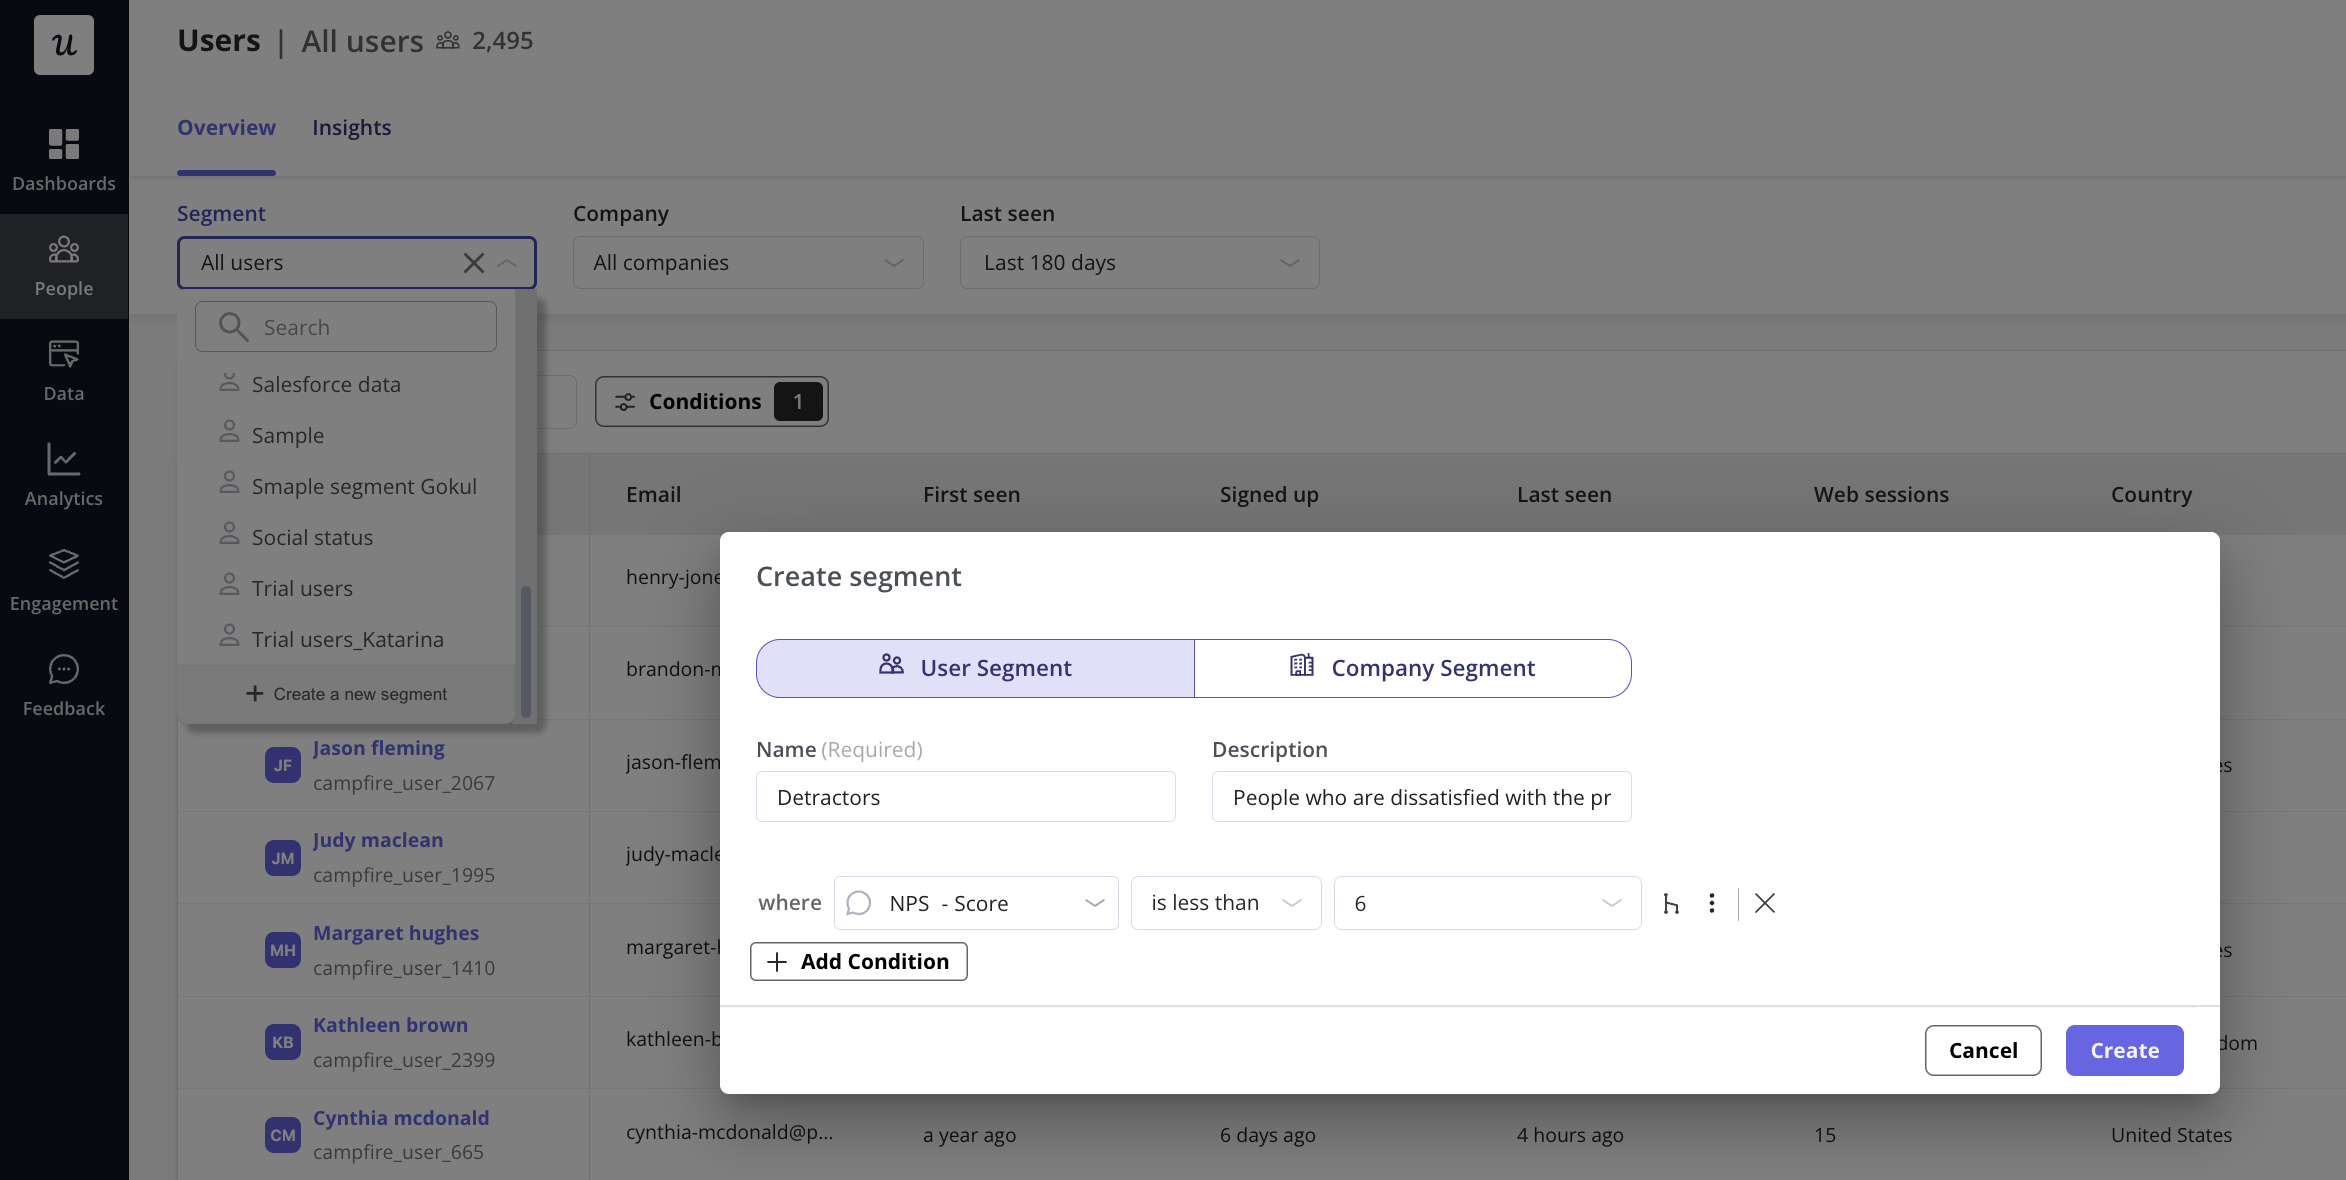Viewport: 2346px width, 1180px height.
Task: Remove the NPS Score condition
Action: point(1765,903)
